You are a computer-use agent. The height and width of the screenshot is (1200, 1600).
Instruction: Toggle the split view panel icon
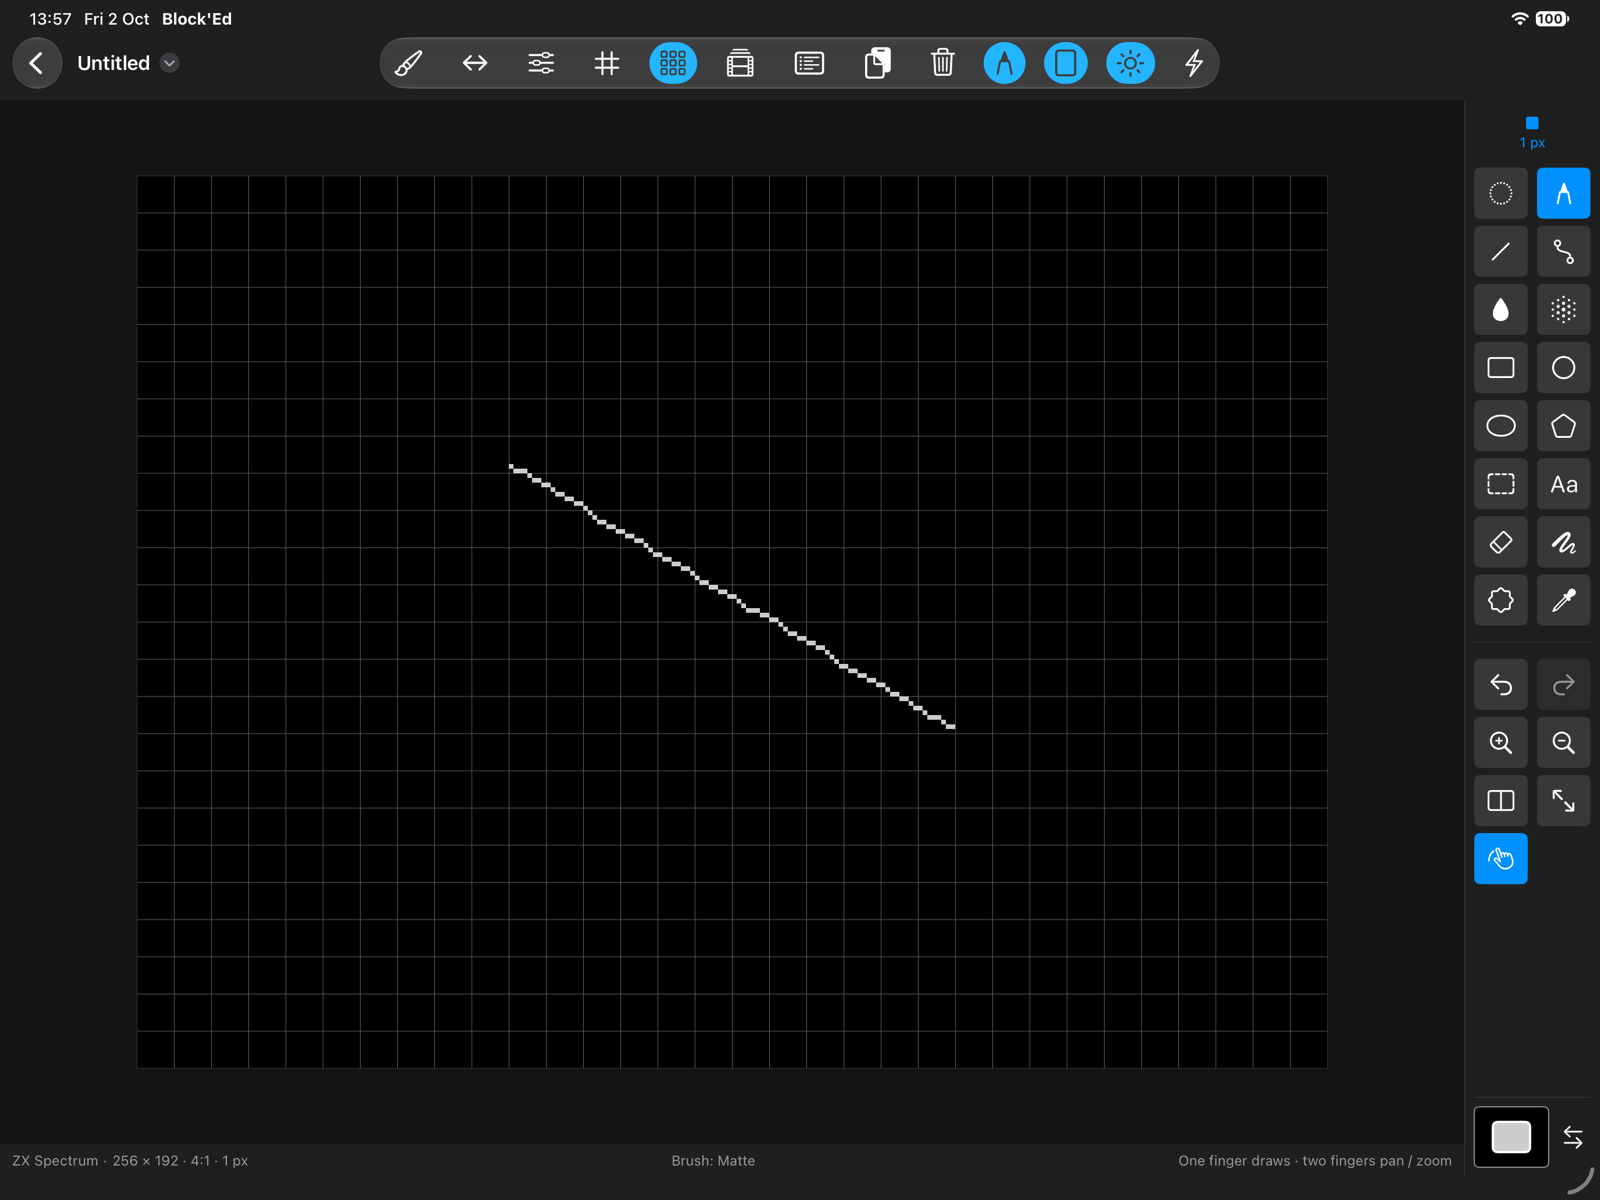[x=1501, y=800]
